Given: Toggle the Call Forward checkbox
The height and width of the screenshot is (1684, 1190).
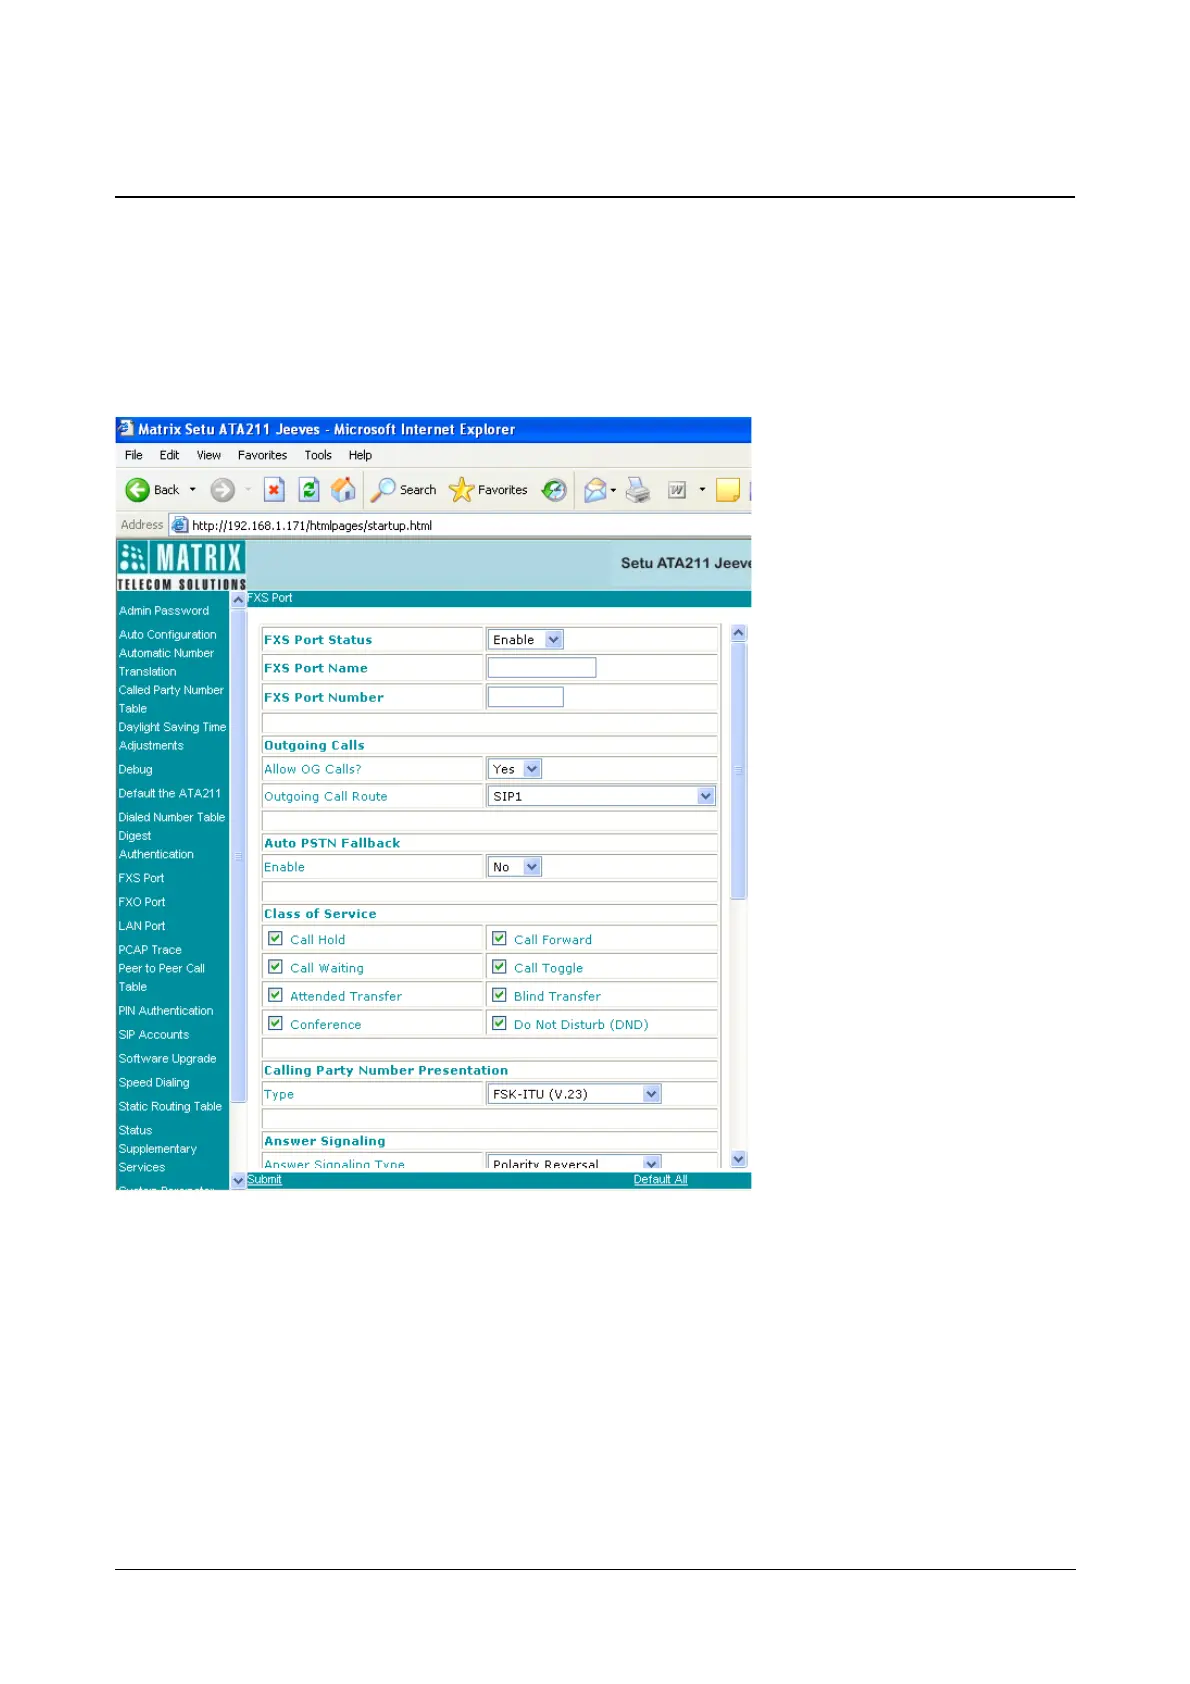Looking at the screenshot, I should (x=499, y=939).
